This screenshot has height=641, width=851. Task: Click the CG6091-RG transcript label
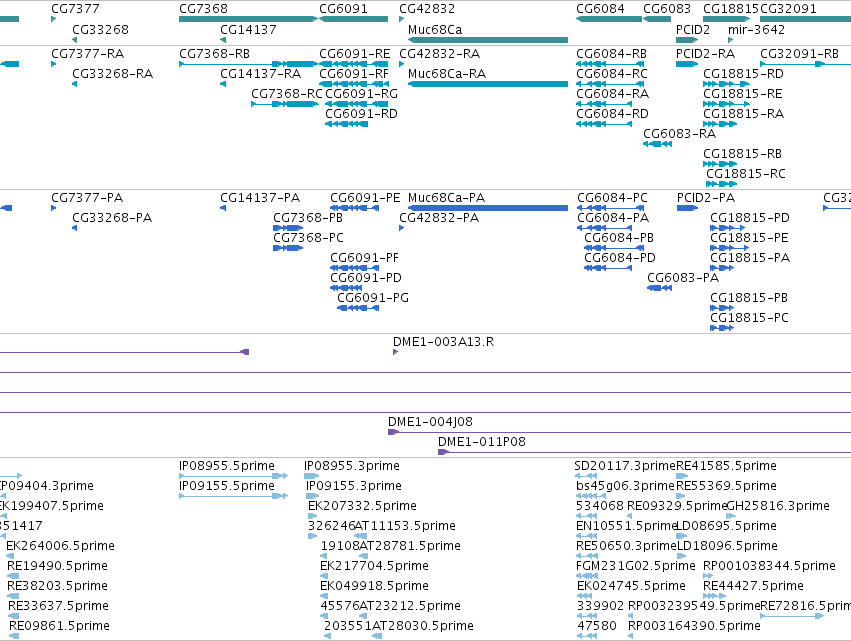pyautogui.click(x=361, y=94)
